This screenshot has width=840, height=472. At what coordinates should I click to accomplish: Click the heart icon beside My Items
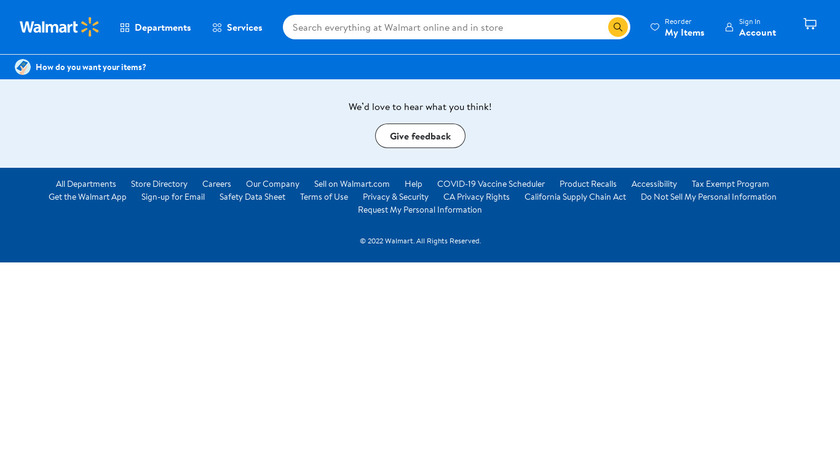point(655,27)
